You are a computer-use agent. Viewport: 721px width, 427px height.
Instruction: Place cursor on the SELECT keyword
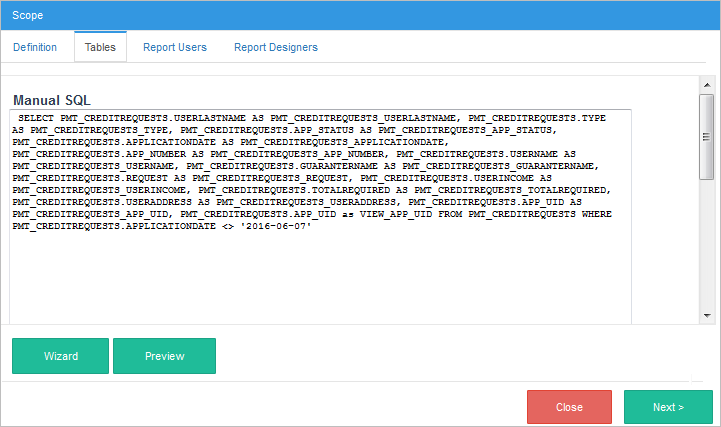click(36, 118)
